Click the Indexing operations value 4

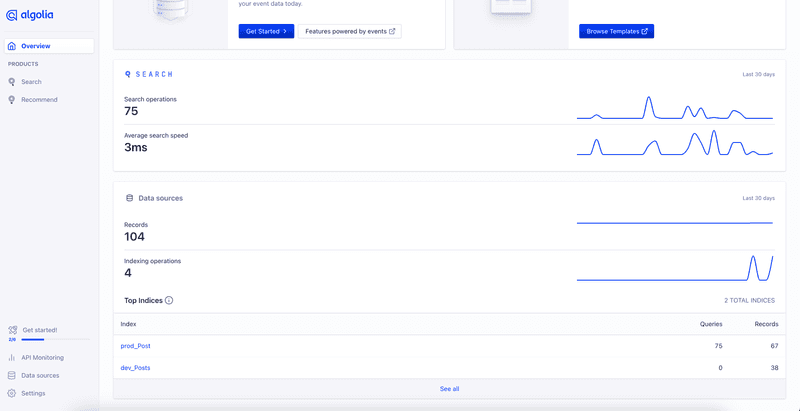(128, 273)
